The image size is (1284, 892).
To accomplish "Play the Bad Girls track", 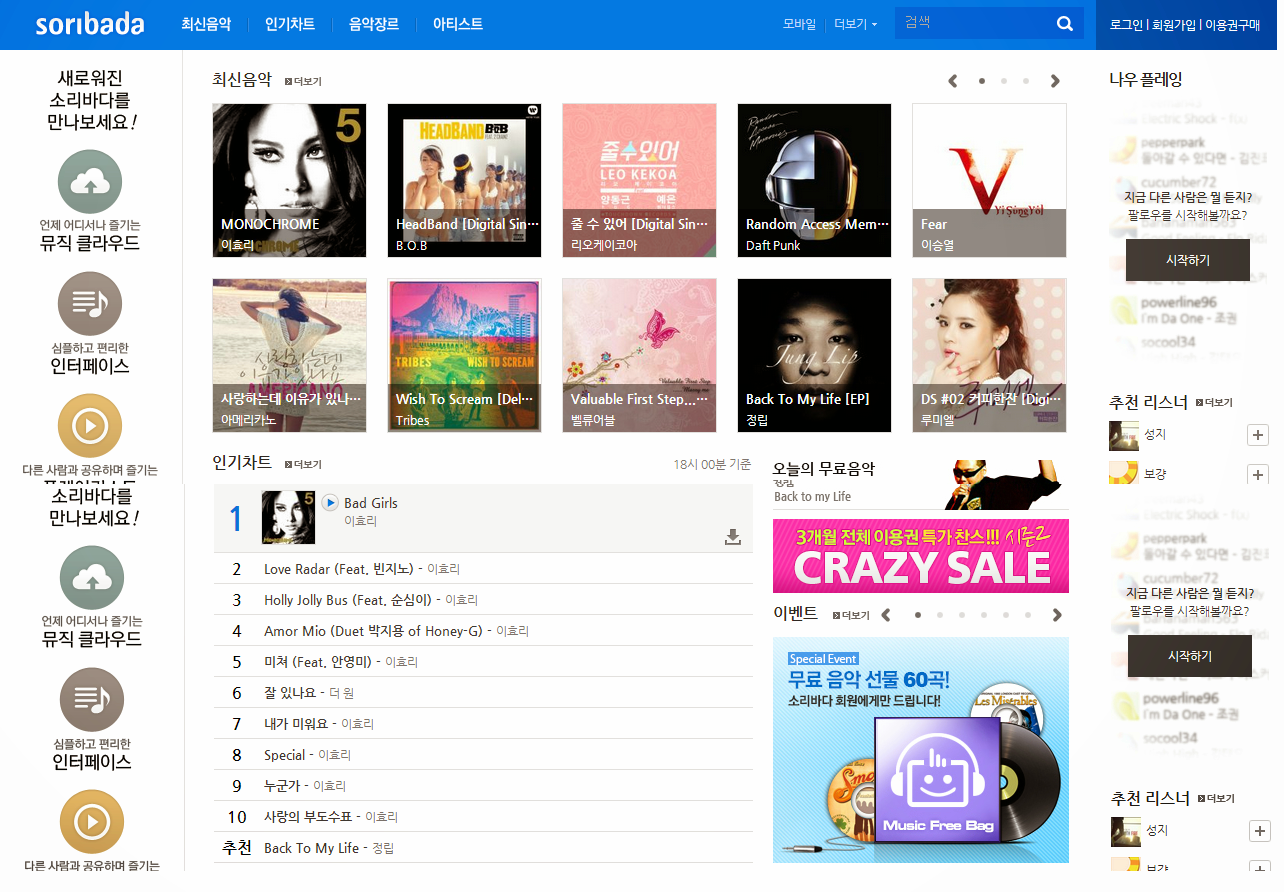I will click(330, 503).
